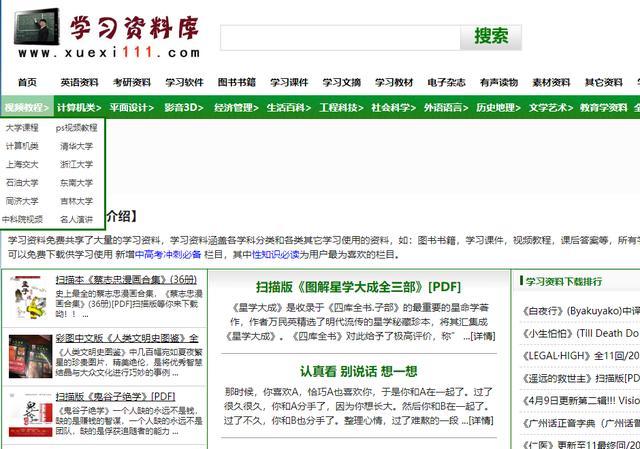Select 石油大学 in the submenu
The width and height of the screenshot is (640, 449).
[22, 183]
